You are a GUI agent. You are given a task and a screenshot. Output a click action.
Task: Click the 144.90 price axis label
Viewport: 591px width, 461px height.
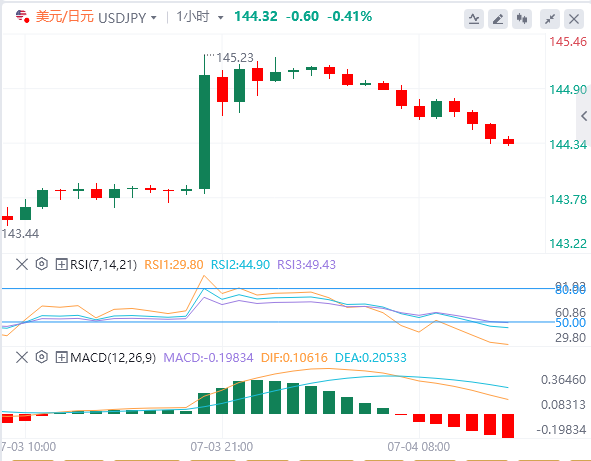point(568,90)
